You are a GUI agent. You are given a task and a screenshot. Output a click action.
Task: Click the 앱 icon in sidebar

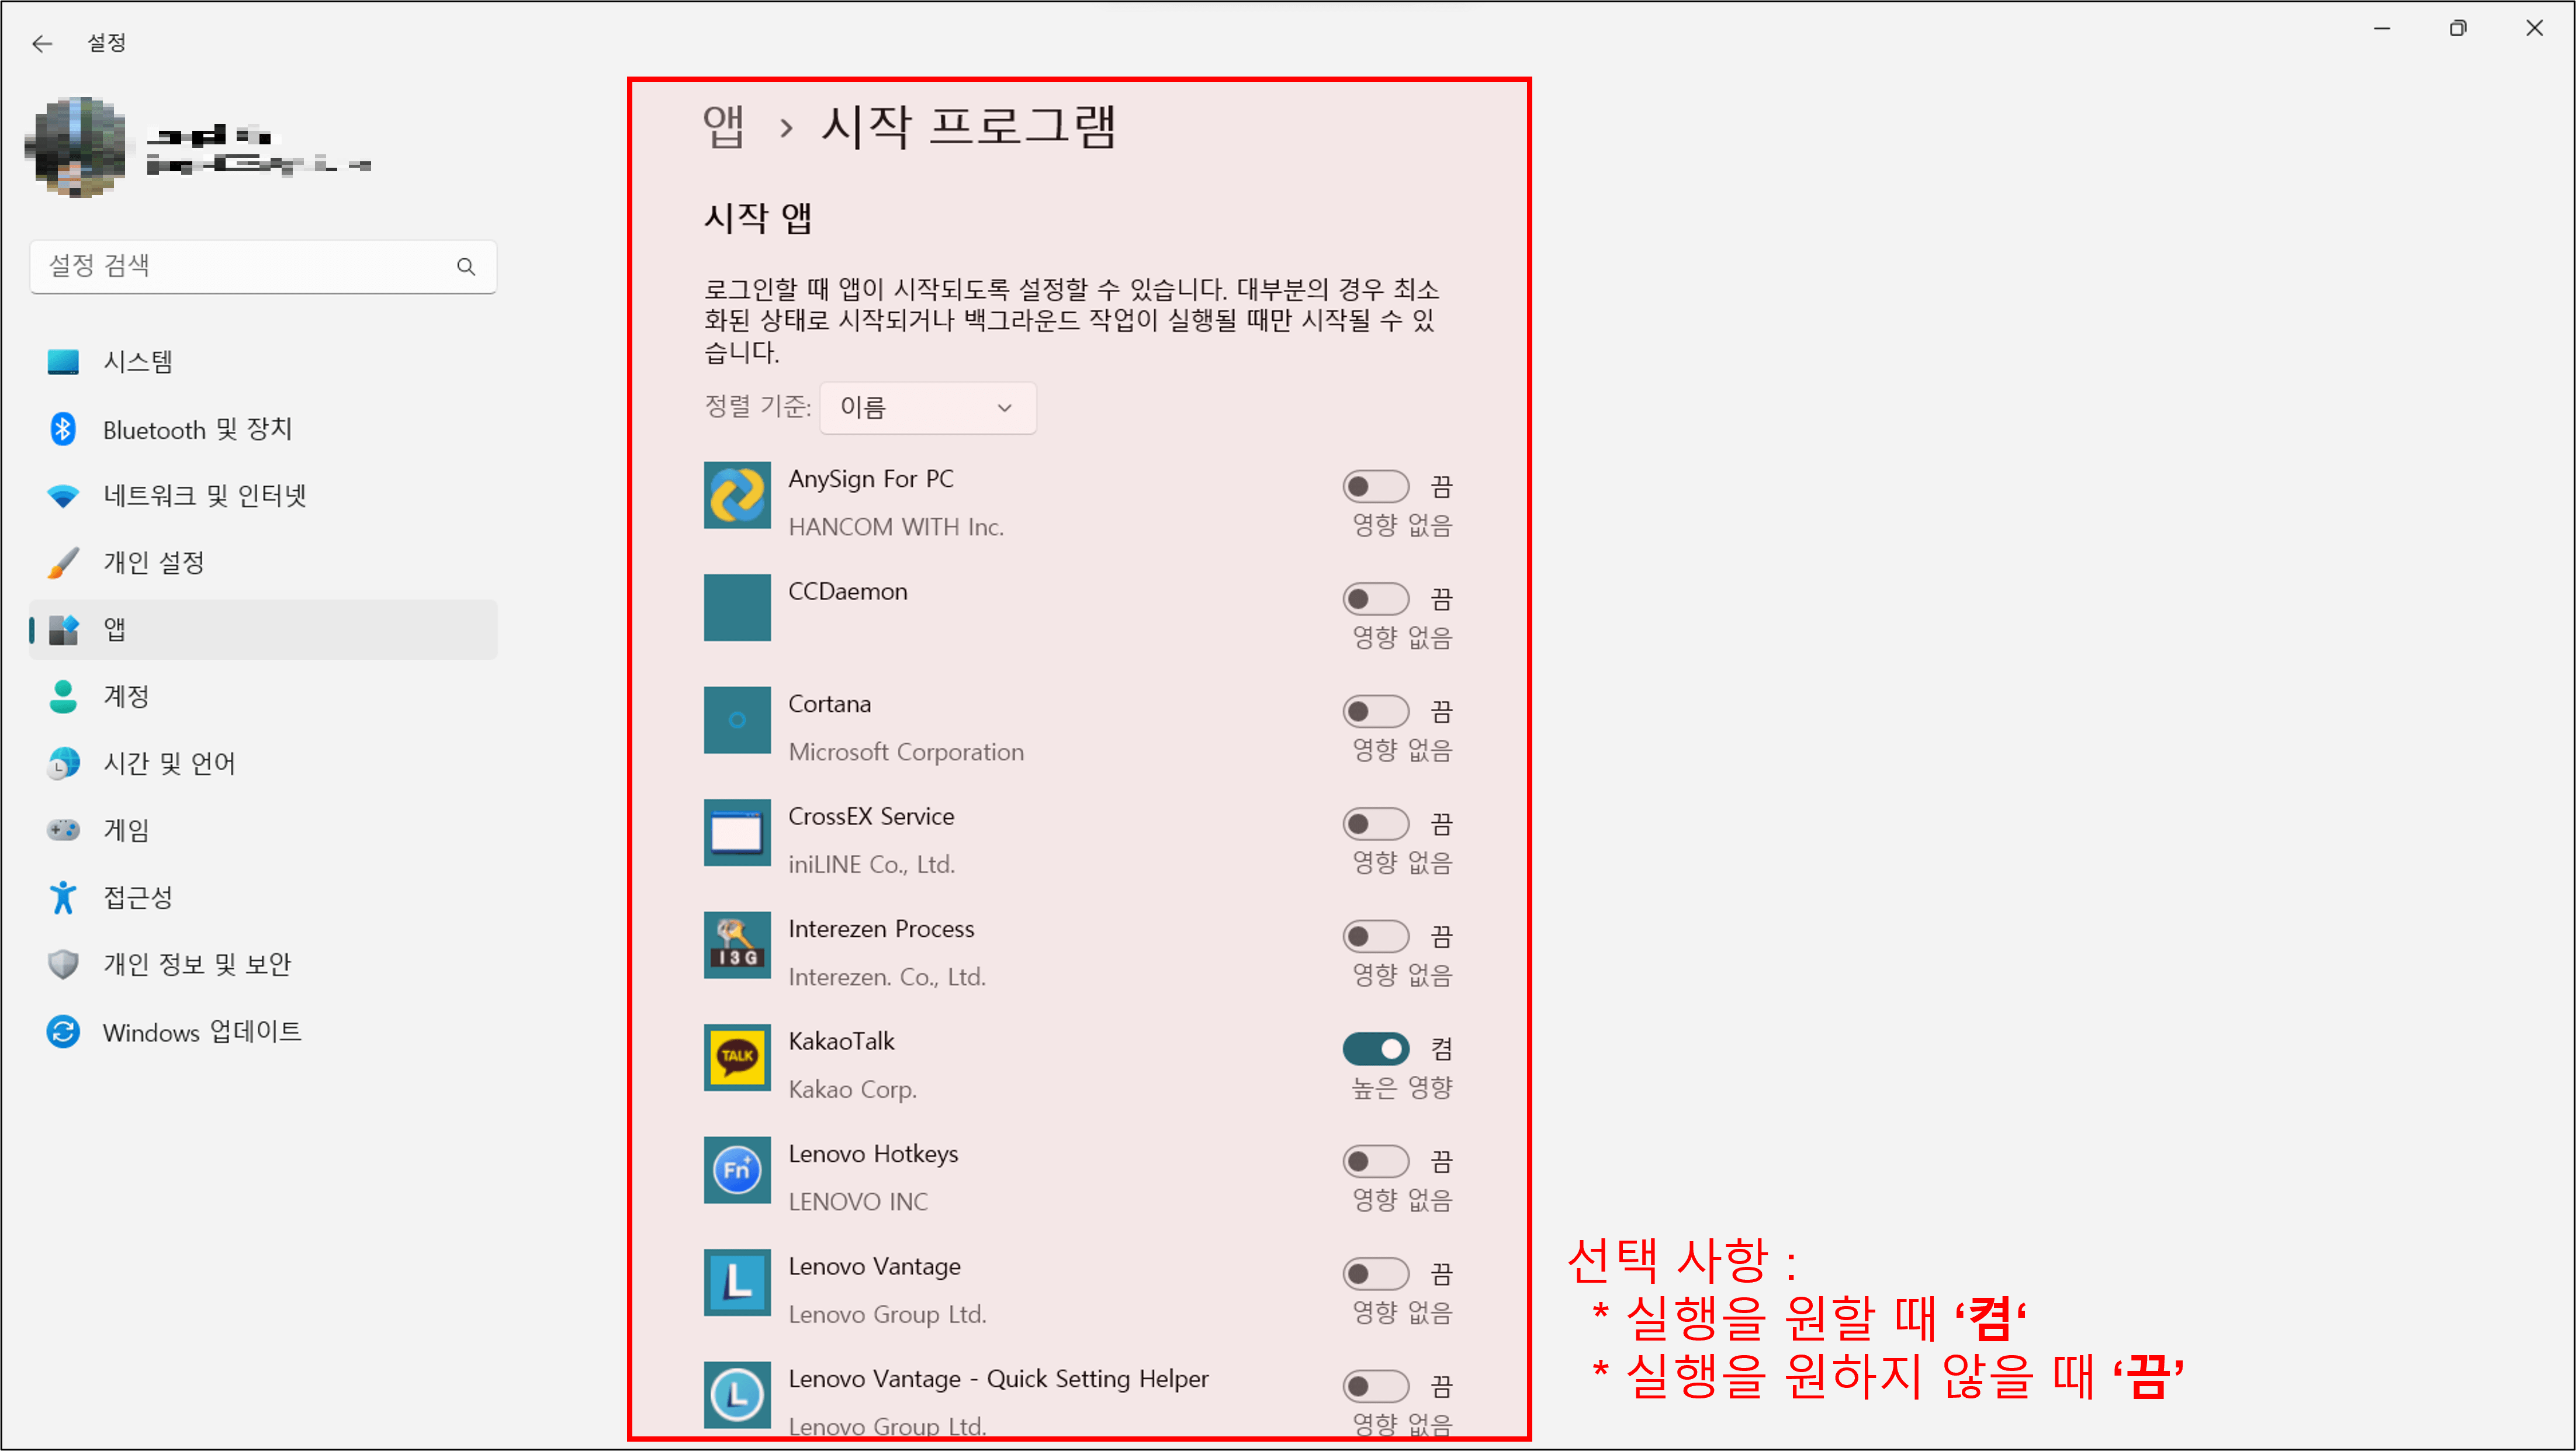tap(63, 630)
